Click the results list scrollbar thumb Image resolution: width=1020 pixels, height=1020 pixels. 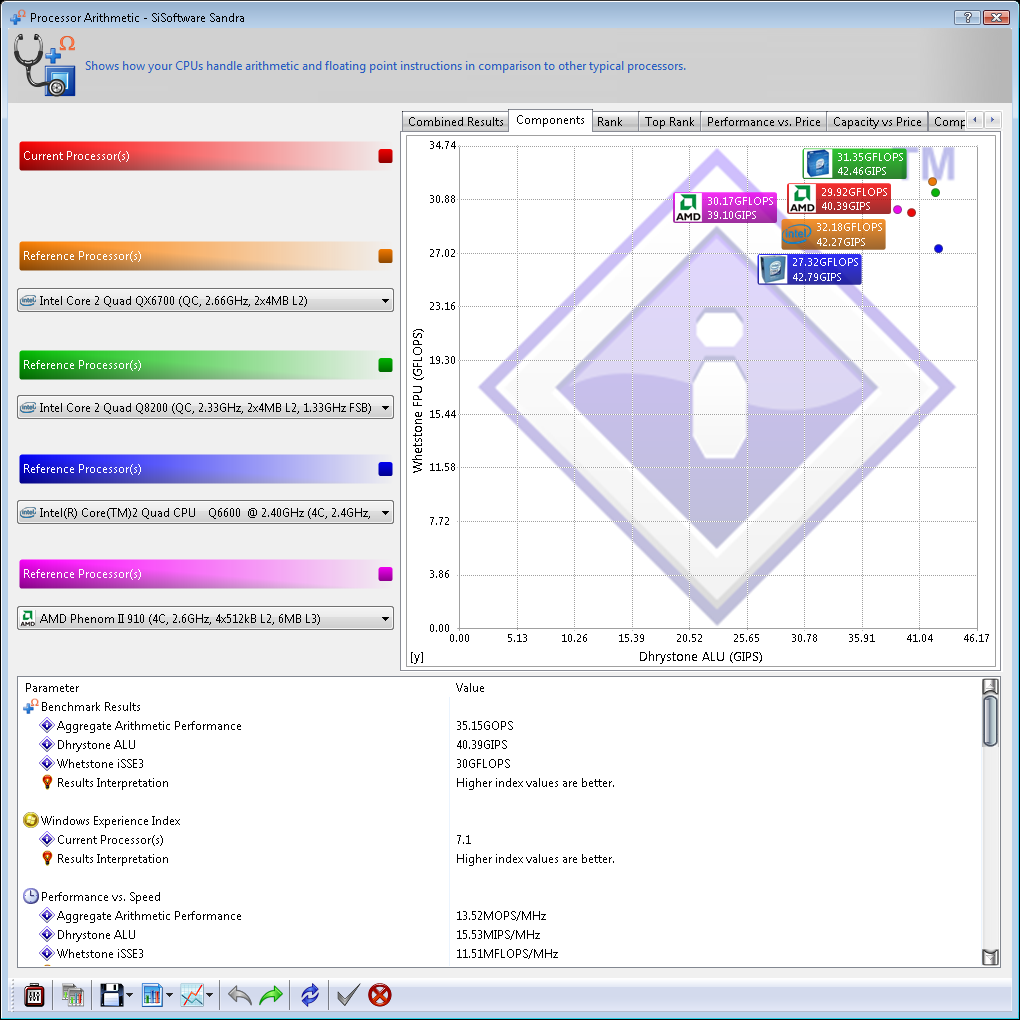coord(990,721)
